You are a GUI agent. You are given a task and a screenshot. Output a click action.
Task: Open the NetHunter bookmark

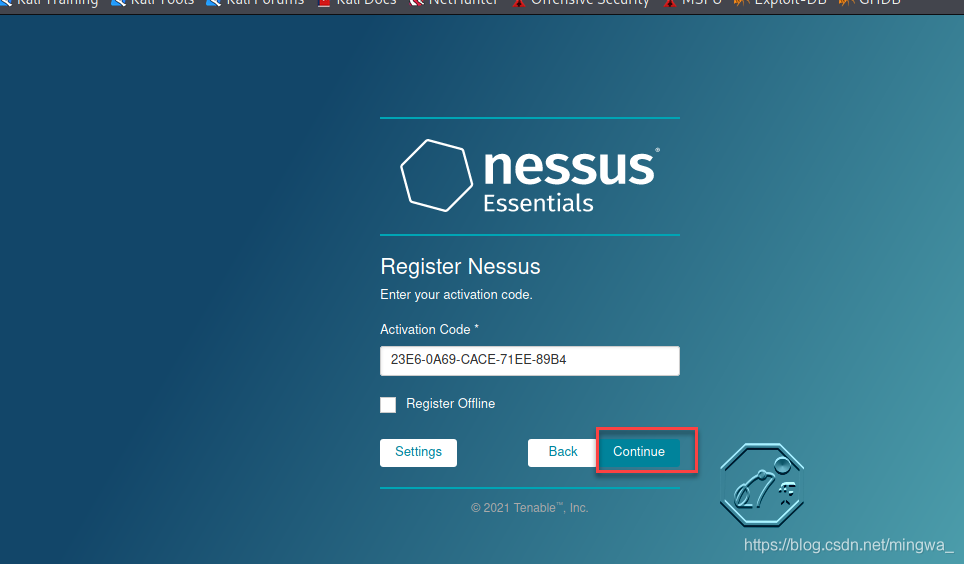tap(454, 3)
